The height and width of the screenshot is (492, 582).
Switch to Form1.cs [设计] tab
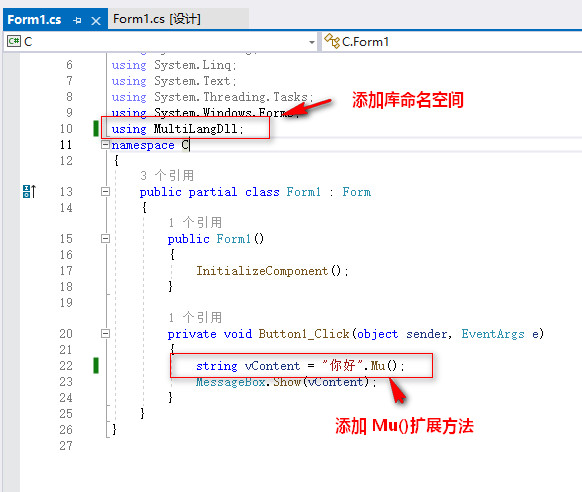click(156, 19)
